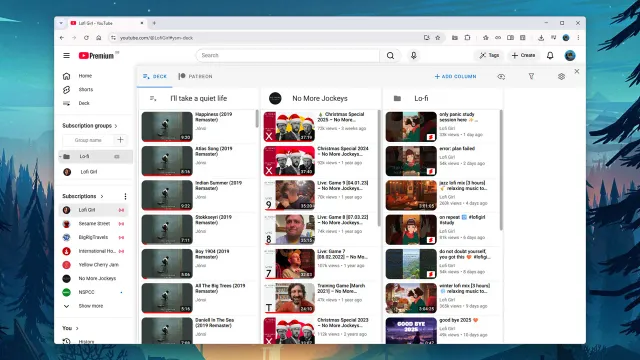Image resolution: width=640 pixels, height=360 pixels.
Task: Collapse the Lo-fi group tree arrow
Action: 60,156
